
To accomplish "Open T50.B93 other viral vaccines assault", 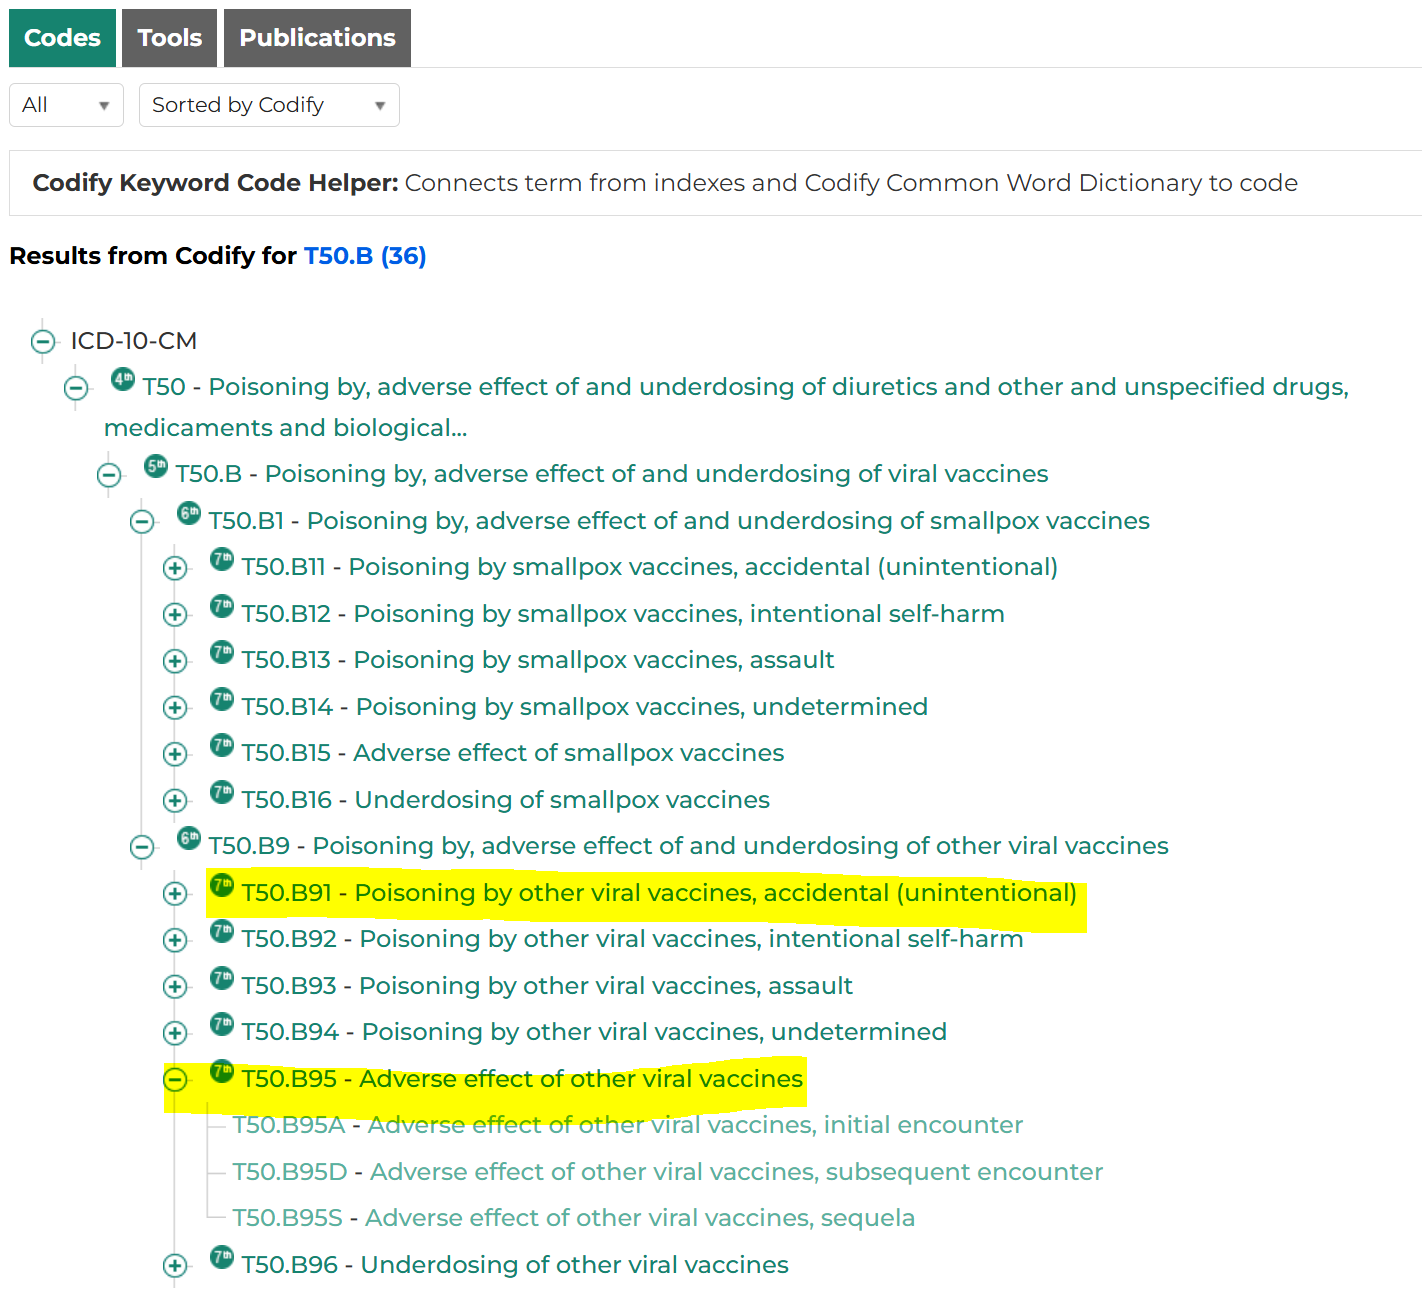I will click(547, 986).
